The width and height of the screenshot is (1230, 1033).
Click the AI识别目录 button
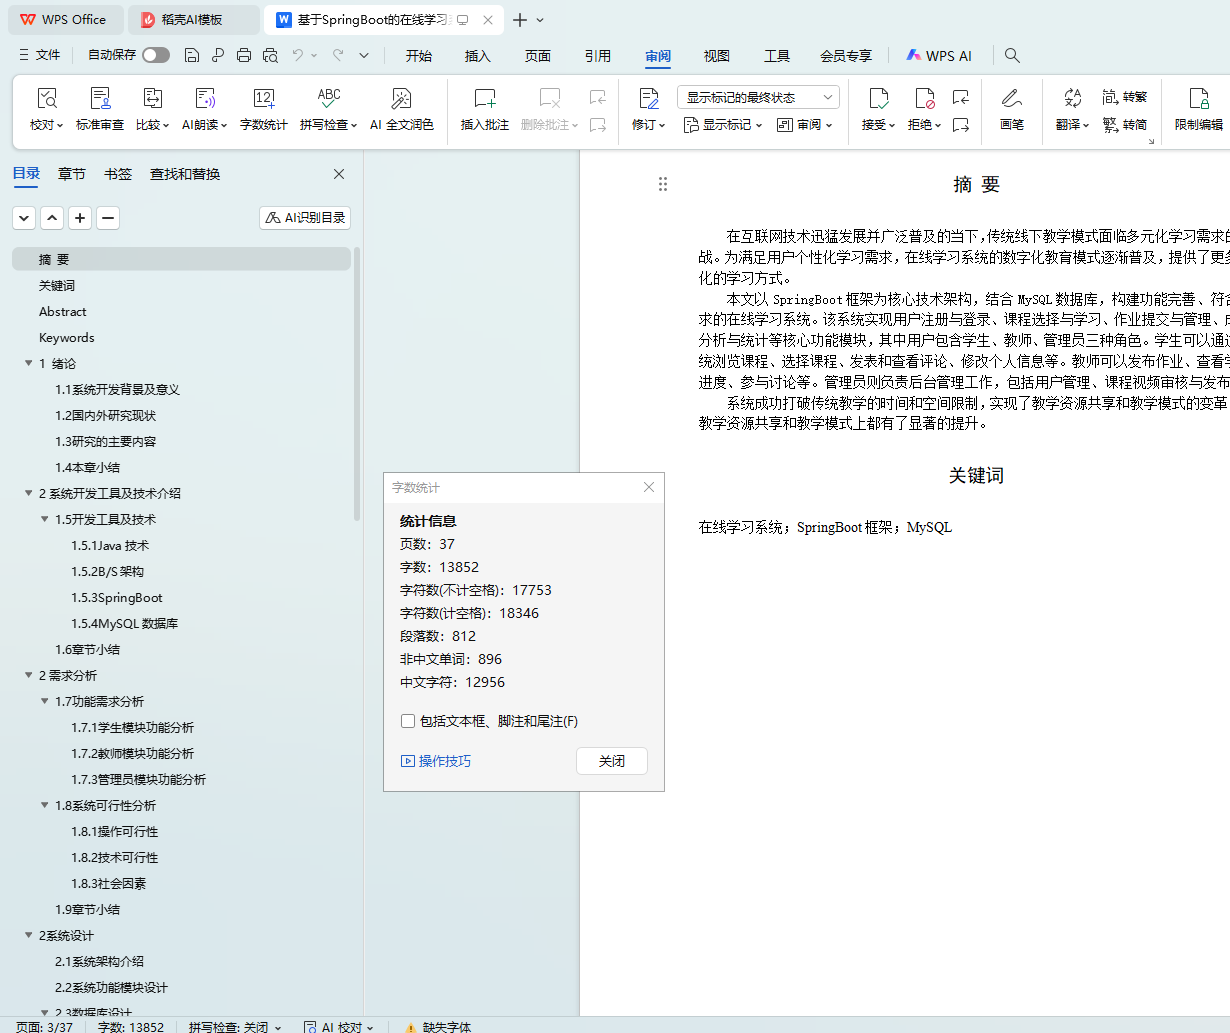(x=305, y=217)
